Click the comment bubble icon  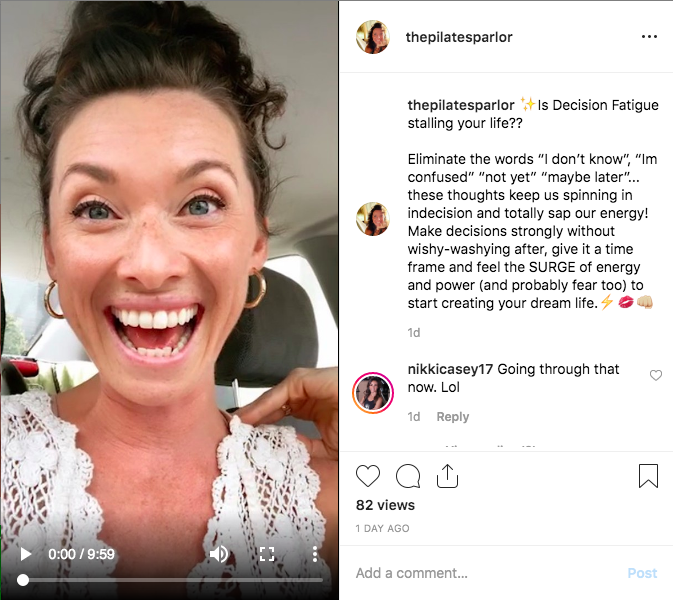coord(408,476)
